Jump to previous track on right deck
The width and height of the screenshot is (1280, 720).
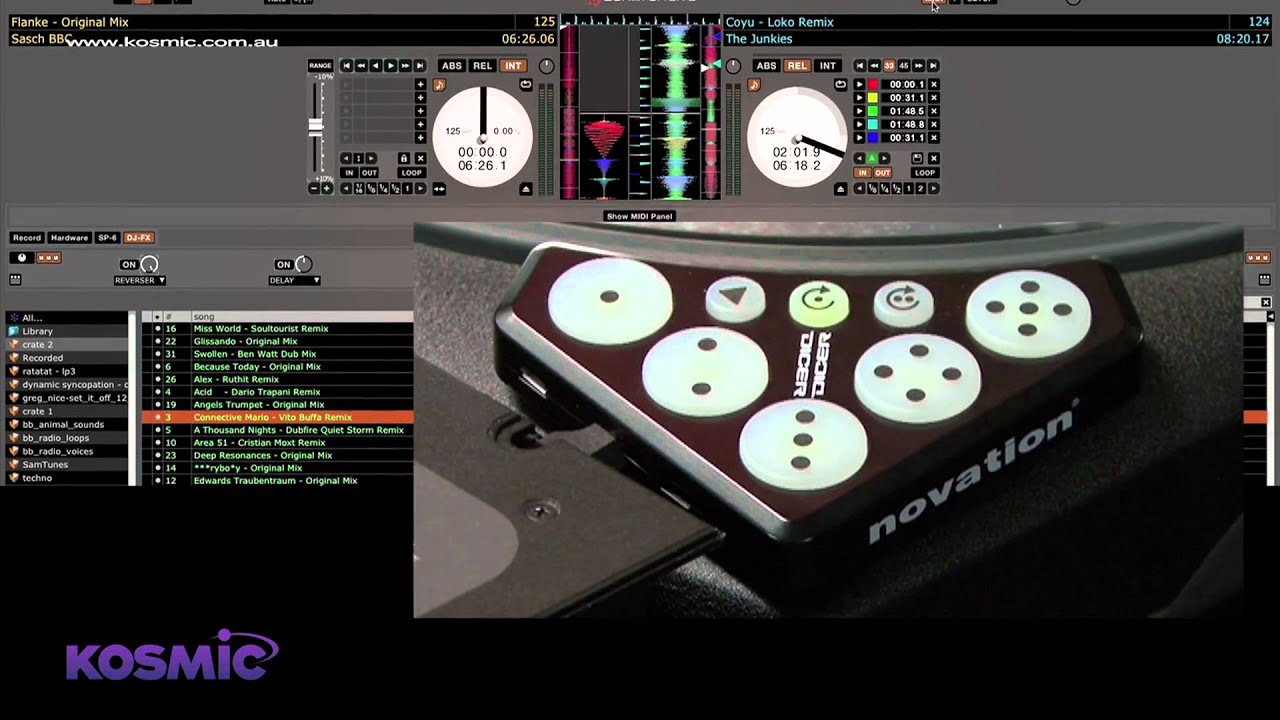[860, 66]
